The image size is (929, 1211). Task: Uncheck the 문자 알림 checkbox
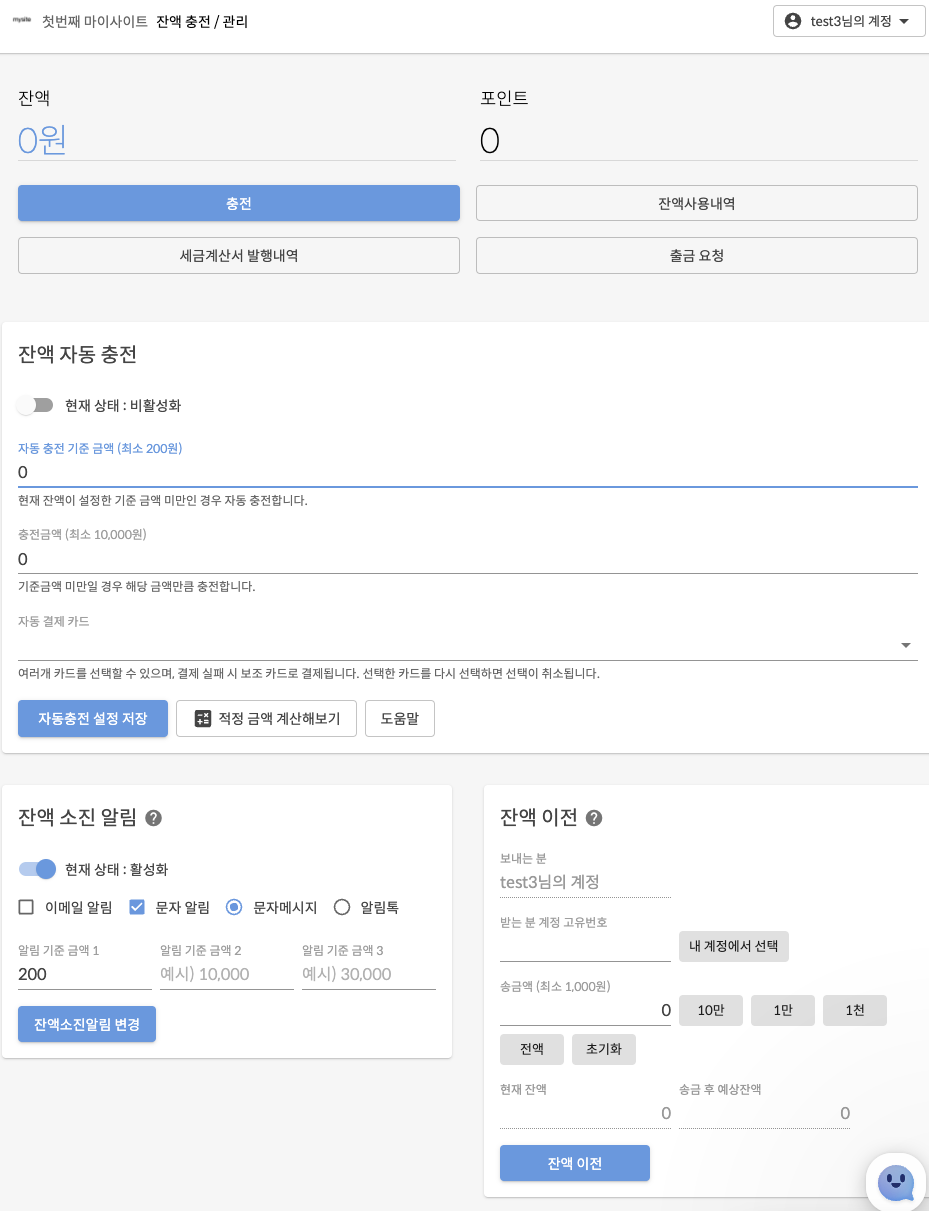coord(137,907)
